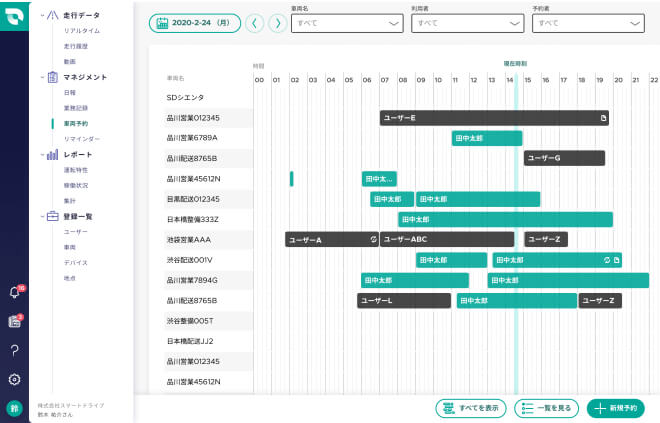Collapse the 走行データ menu section
Screen dimensions: 660x423
pos(41,16)
